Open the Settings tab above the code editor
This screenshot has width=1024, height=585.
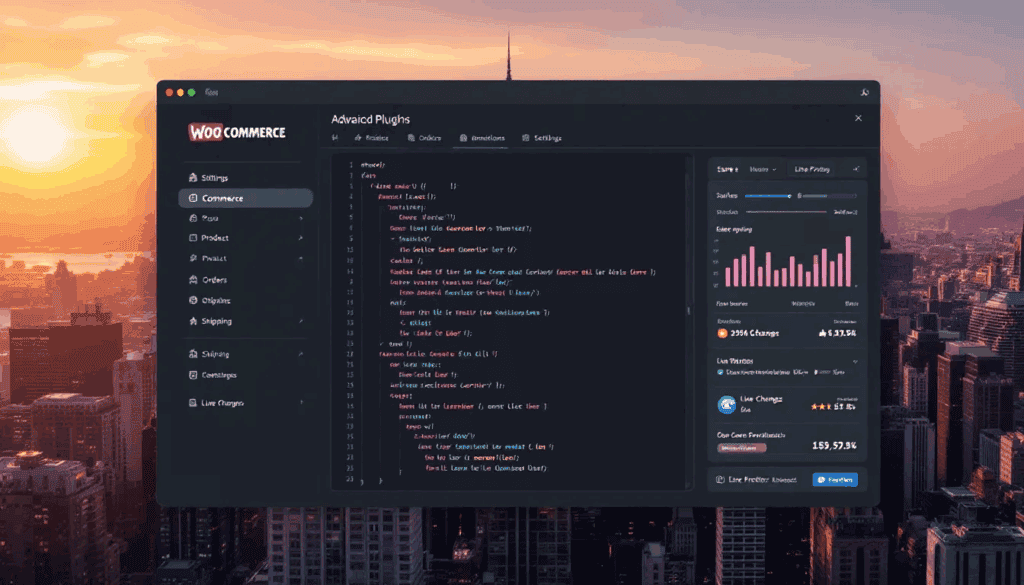click(x=541, y=138)
